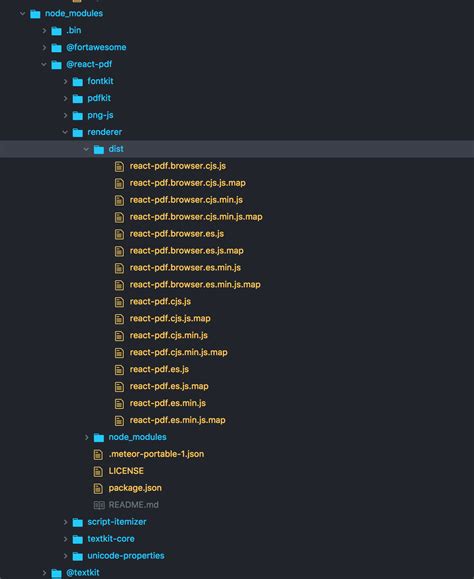Select the @fortawesome folder name

coord(96,48)
